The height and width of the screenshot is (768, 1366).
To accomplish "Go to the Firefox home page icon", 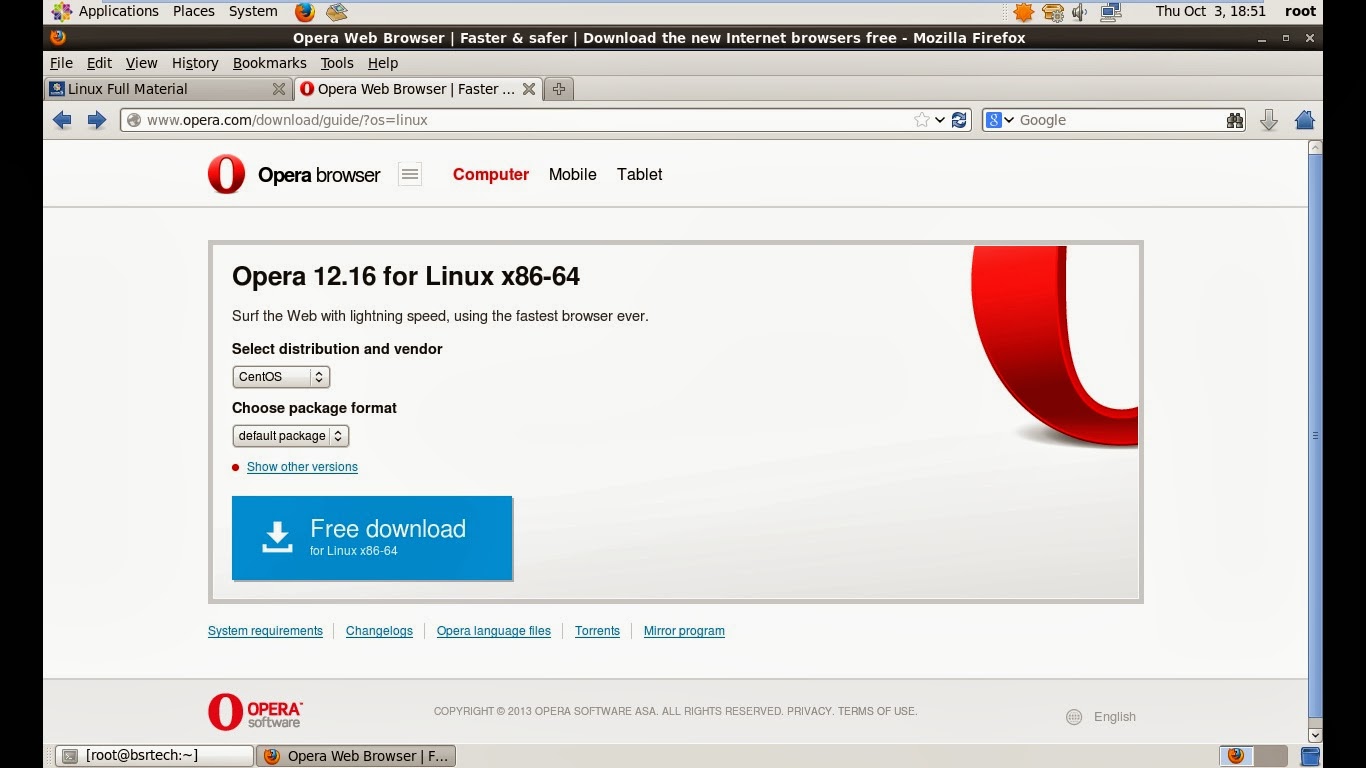I will [x=1304, y=120].
